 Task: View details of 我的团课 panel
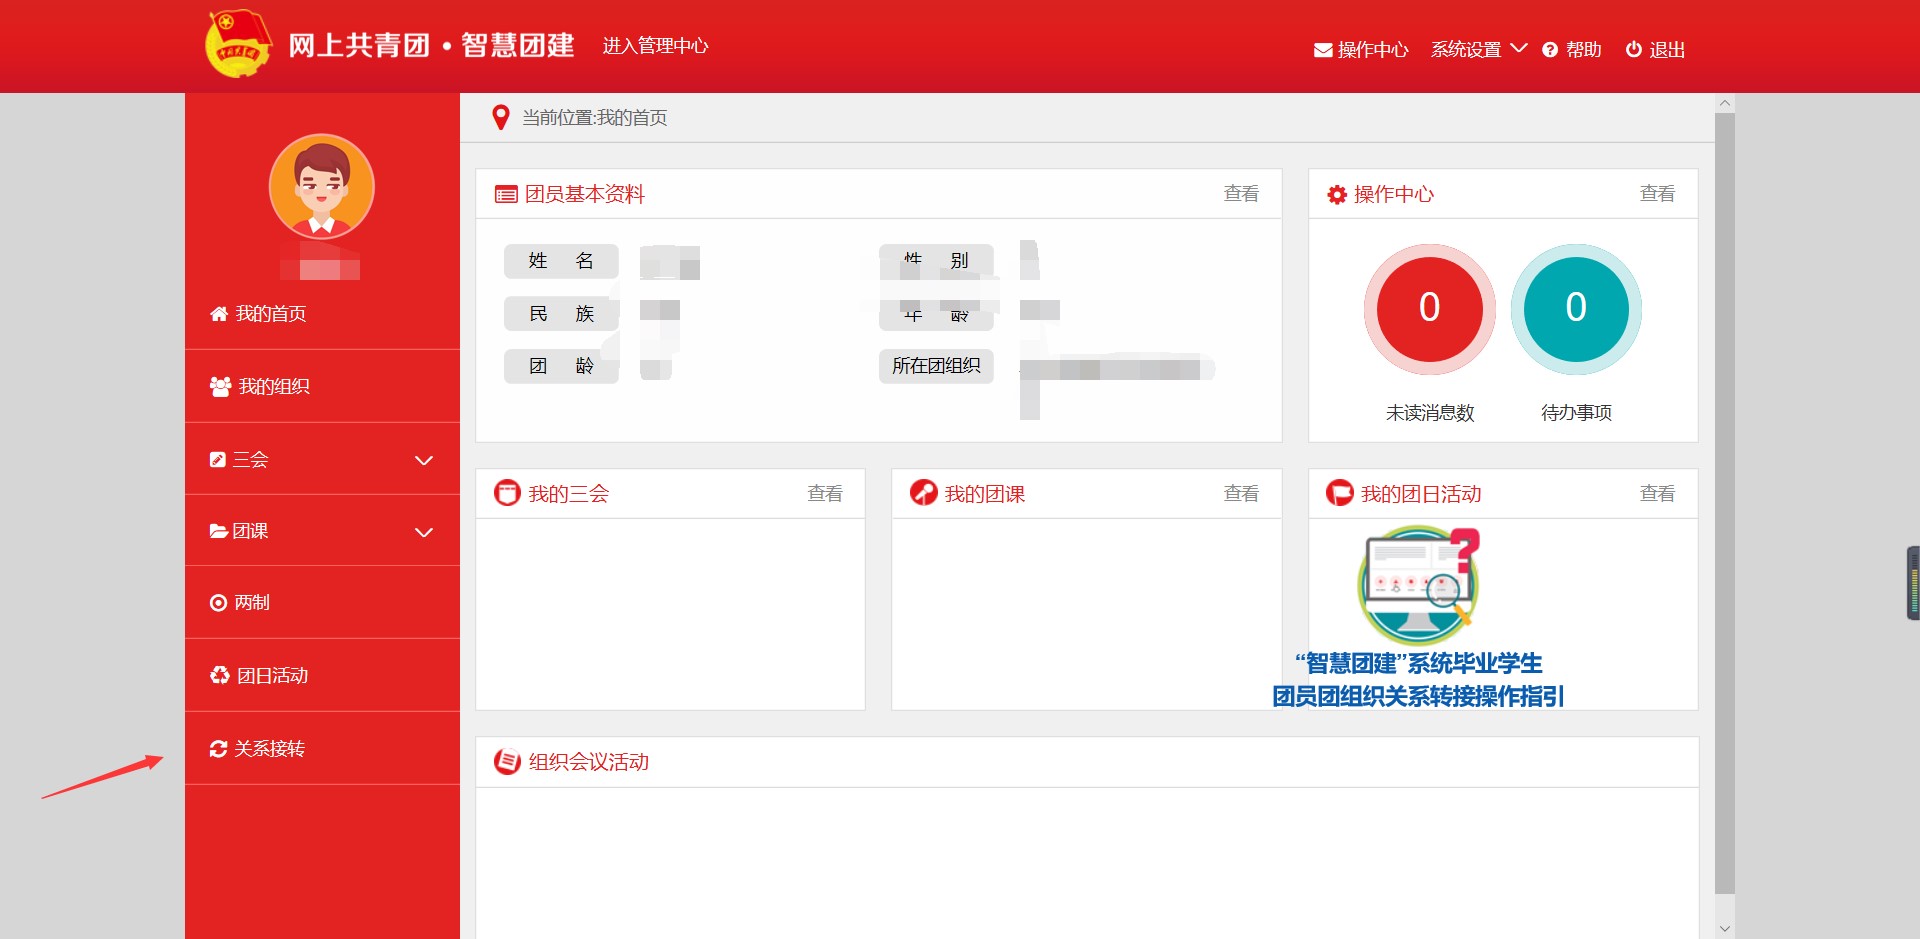point(1240,494)
